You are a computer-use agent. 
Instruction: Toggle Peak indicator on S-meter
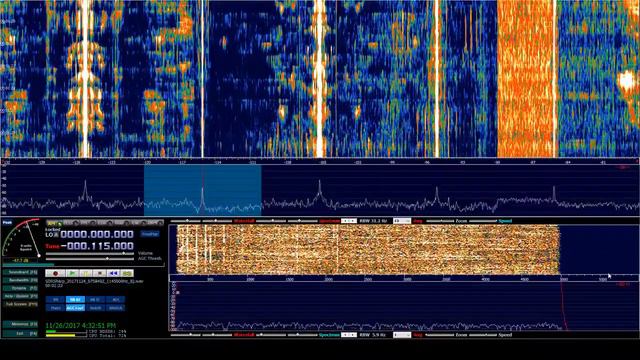click(x=7, y=222)
